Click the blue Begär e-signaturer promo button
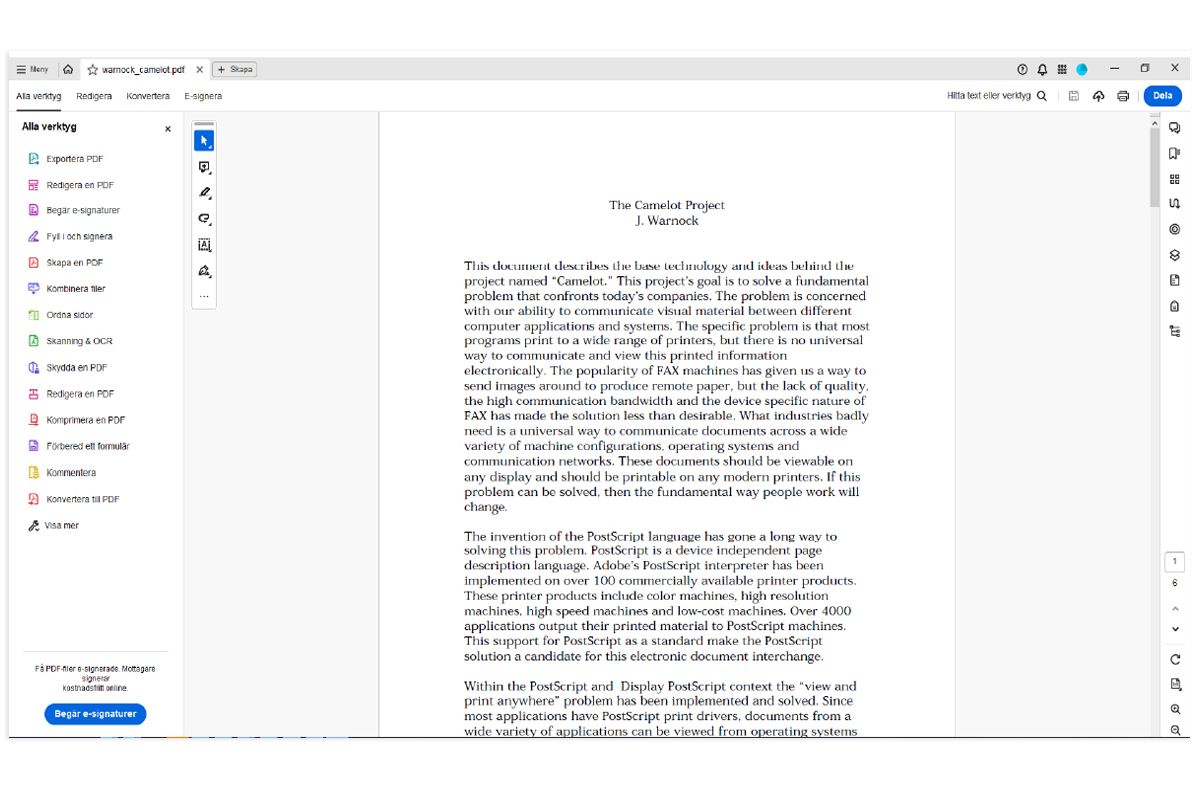This screenshot has height=795, width=1200. 95,714
